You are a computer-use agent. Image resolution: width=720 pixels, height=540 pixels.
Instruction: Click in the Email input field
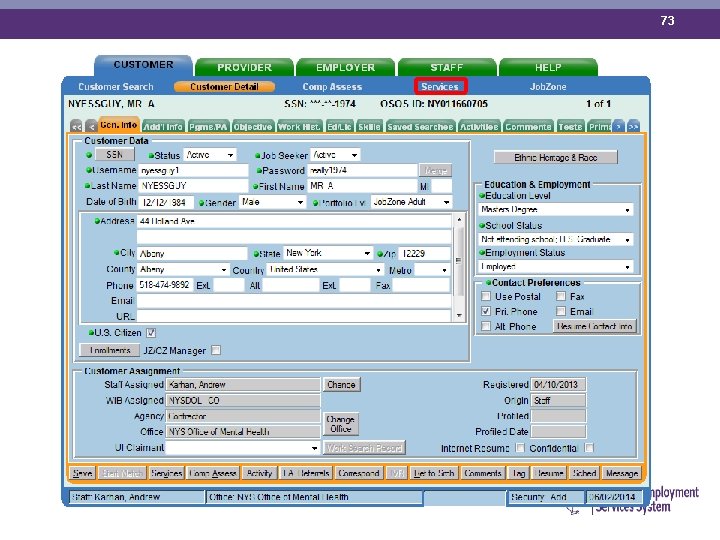[x=294, y=301]
